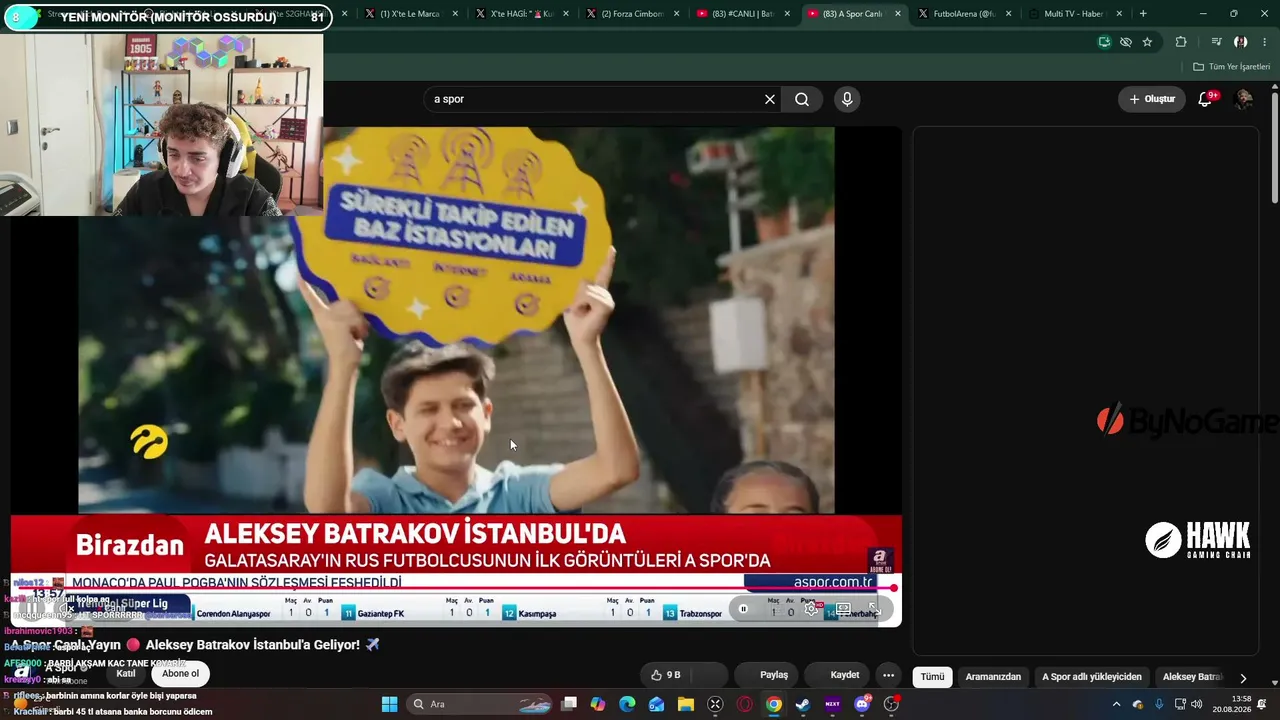Image resolution: width=1280 pixels, height=720 pixels.
Task: Start voice search with the microphone icon
Action: pos(847,99)
